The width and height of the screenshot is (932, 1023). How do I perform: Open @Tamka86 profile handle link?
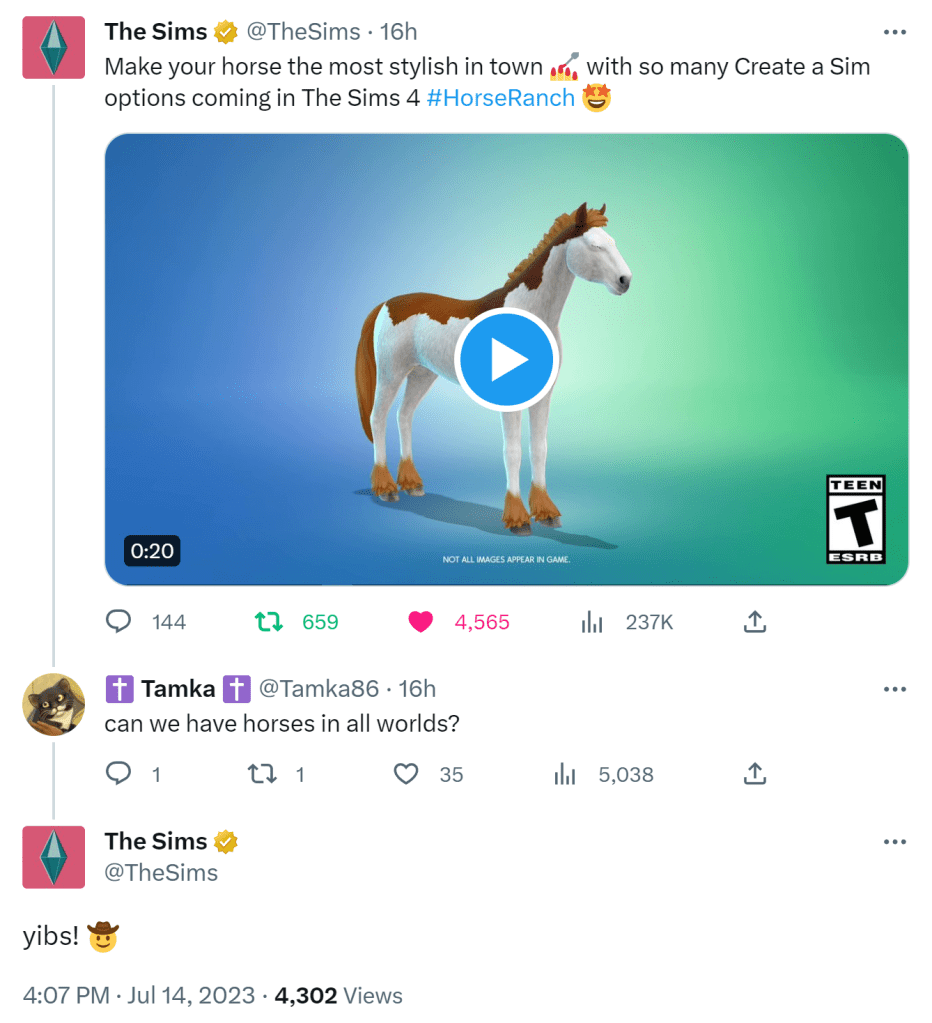319,689
